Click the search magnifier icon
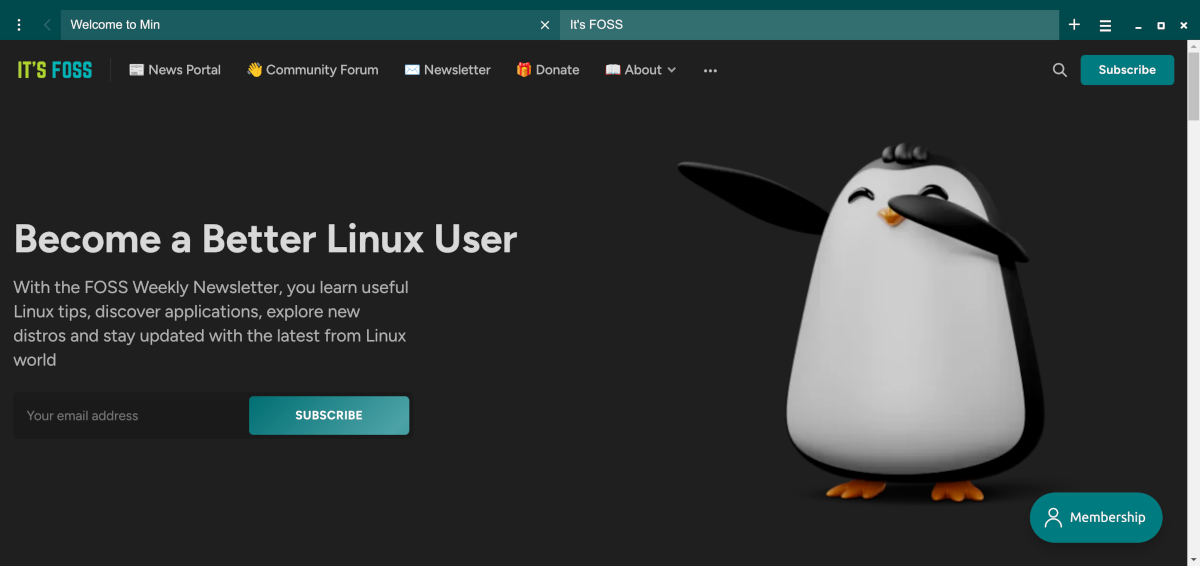This screenshot has width=1200, height=566. (x=1059, y=70)
